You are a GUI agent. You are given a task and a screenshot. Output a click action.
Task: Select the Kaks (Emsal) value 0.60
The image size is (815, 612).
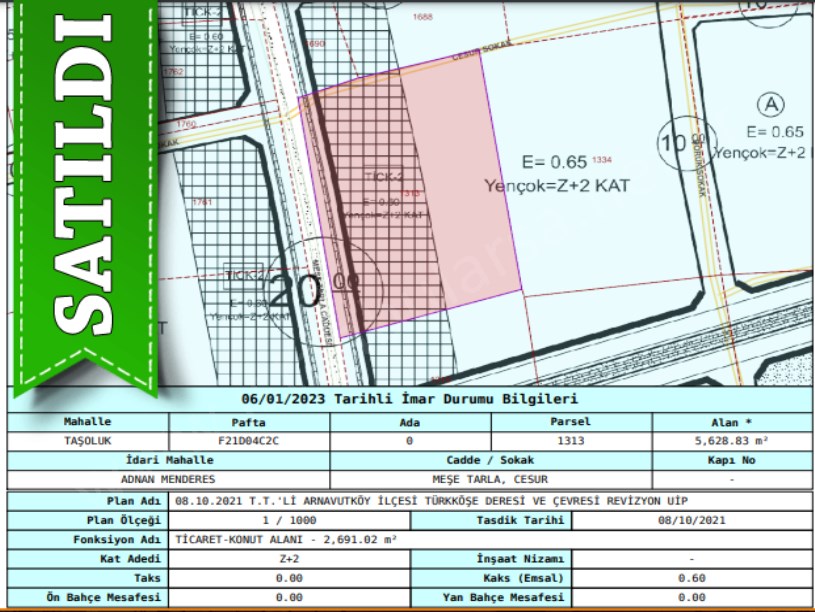click(691, 578)
